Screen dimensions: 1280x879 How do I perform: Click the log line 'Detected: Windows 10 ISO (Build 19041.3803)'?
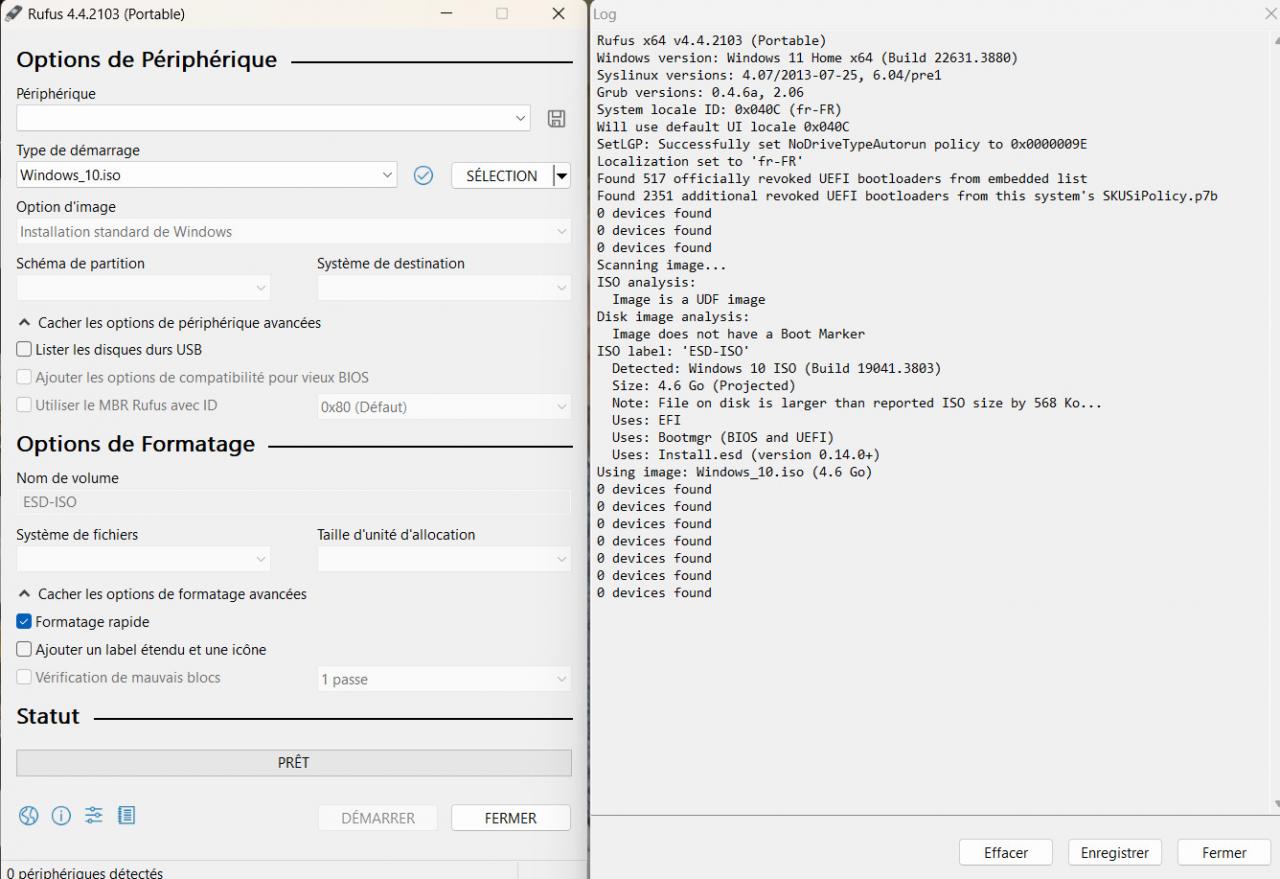point(777,368)
